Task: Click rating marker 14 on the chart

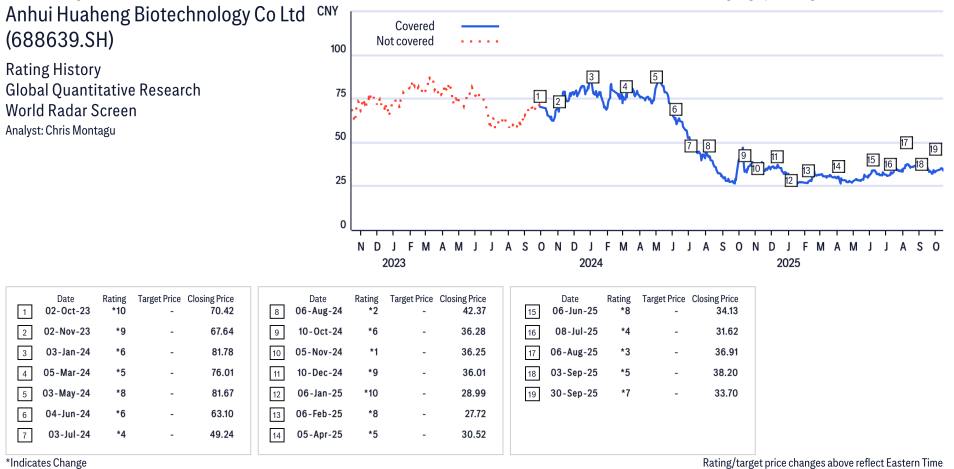Action: tap(838, 166)
